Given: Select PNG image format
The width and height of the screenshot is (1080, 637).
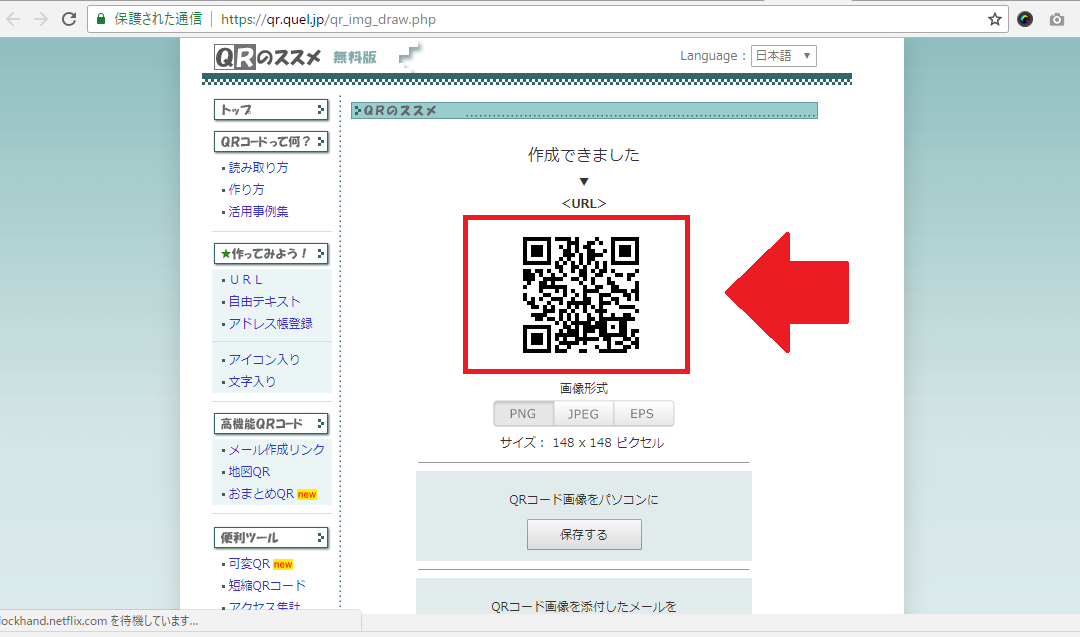Looking at the screenshot, I should (523, 414).
